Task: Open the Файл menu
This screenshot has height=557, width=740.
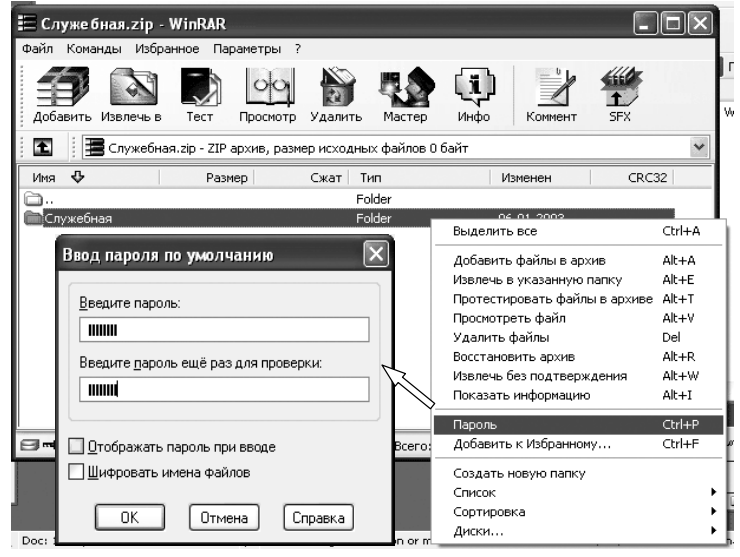Action: tap(37, 49)
